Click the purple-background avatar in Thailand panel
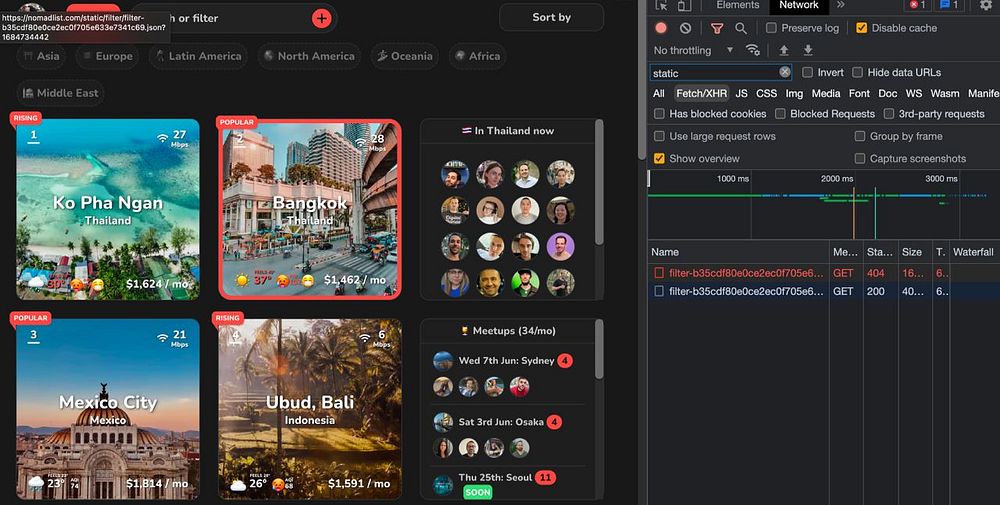 pyautogui.click(x=560, y=246)
